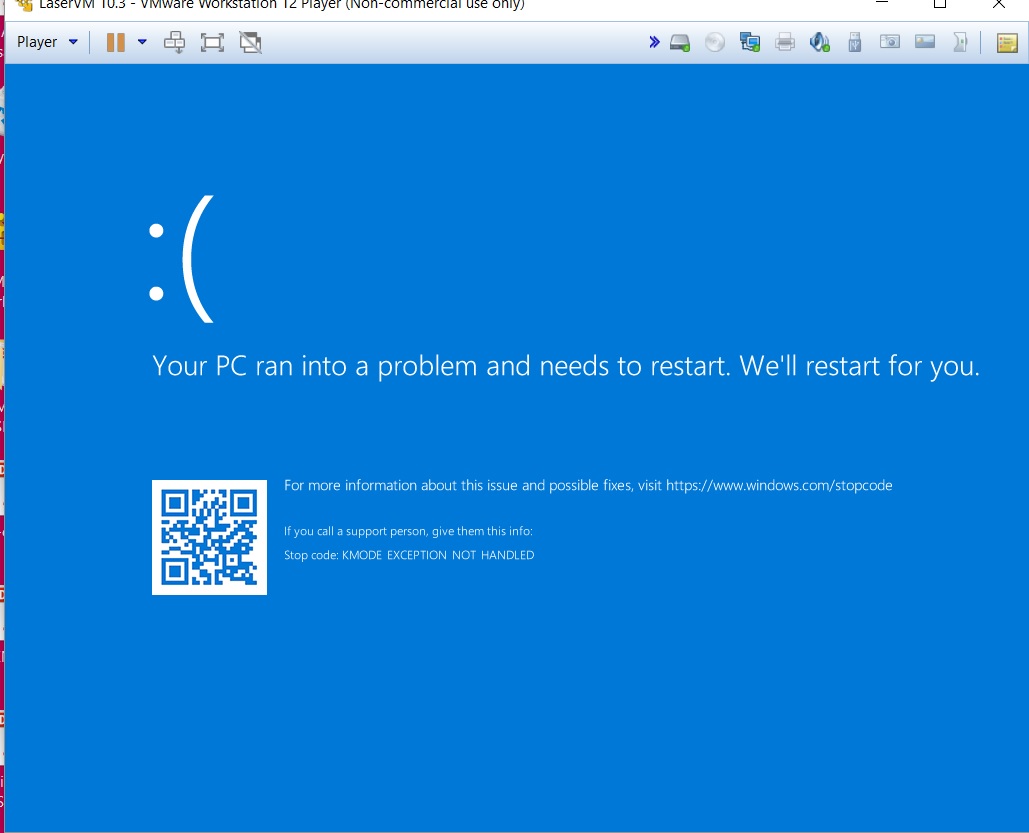The image size is (1029, 833).
Task: Open the Player dropdown arrow
Action: (x=71, y=41)
